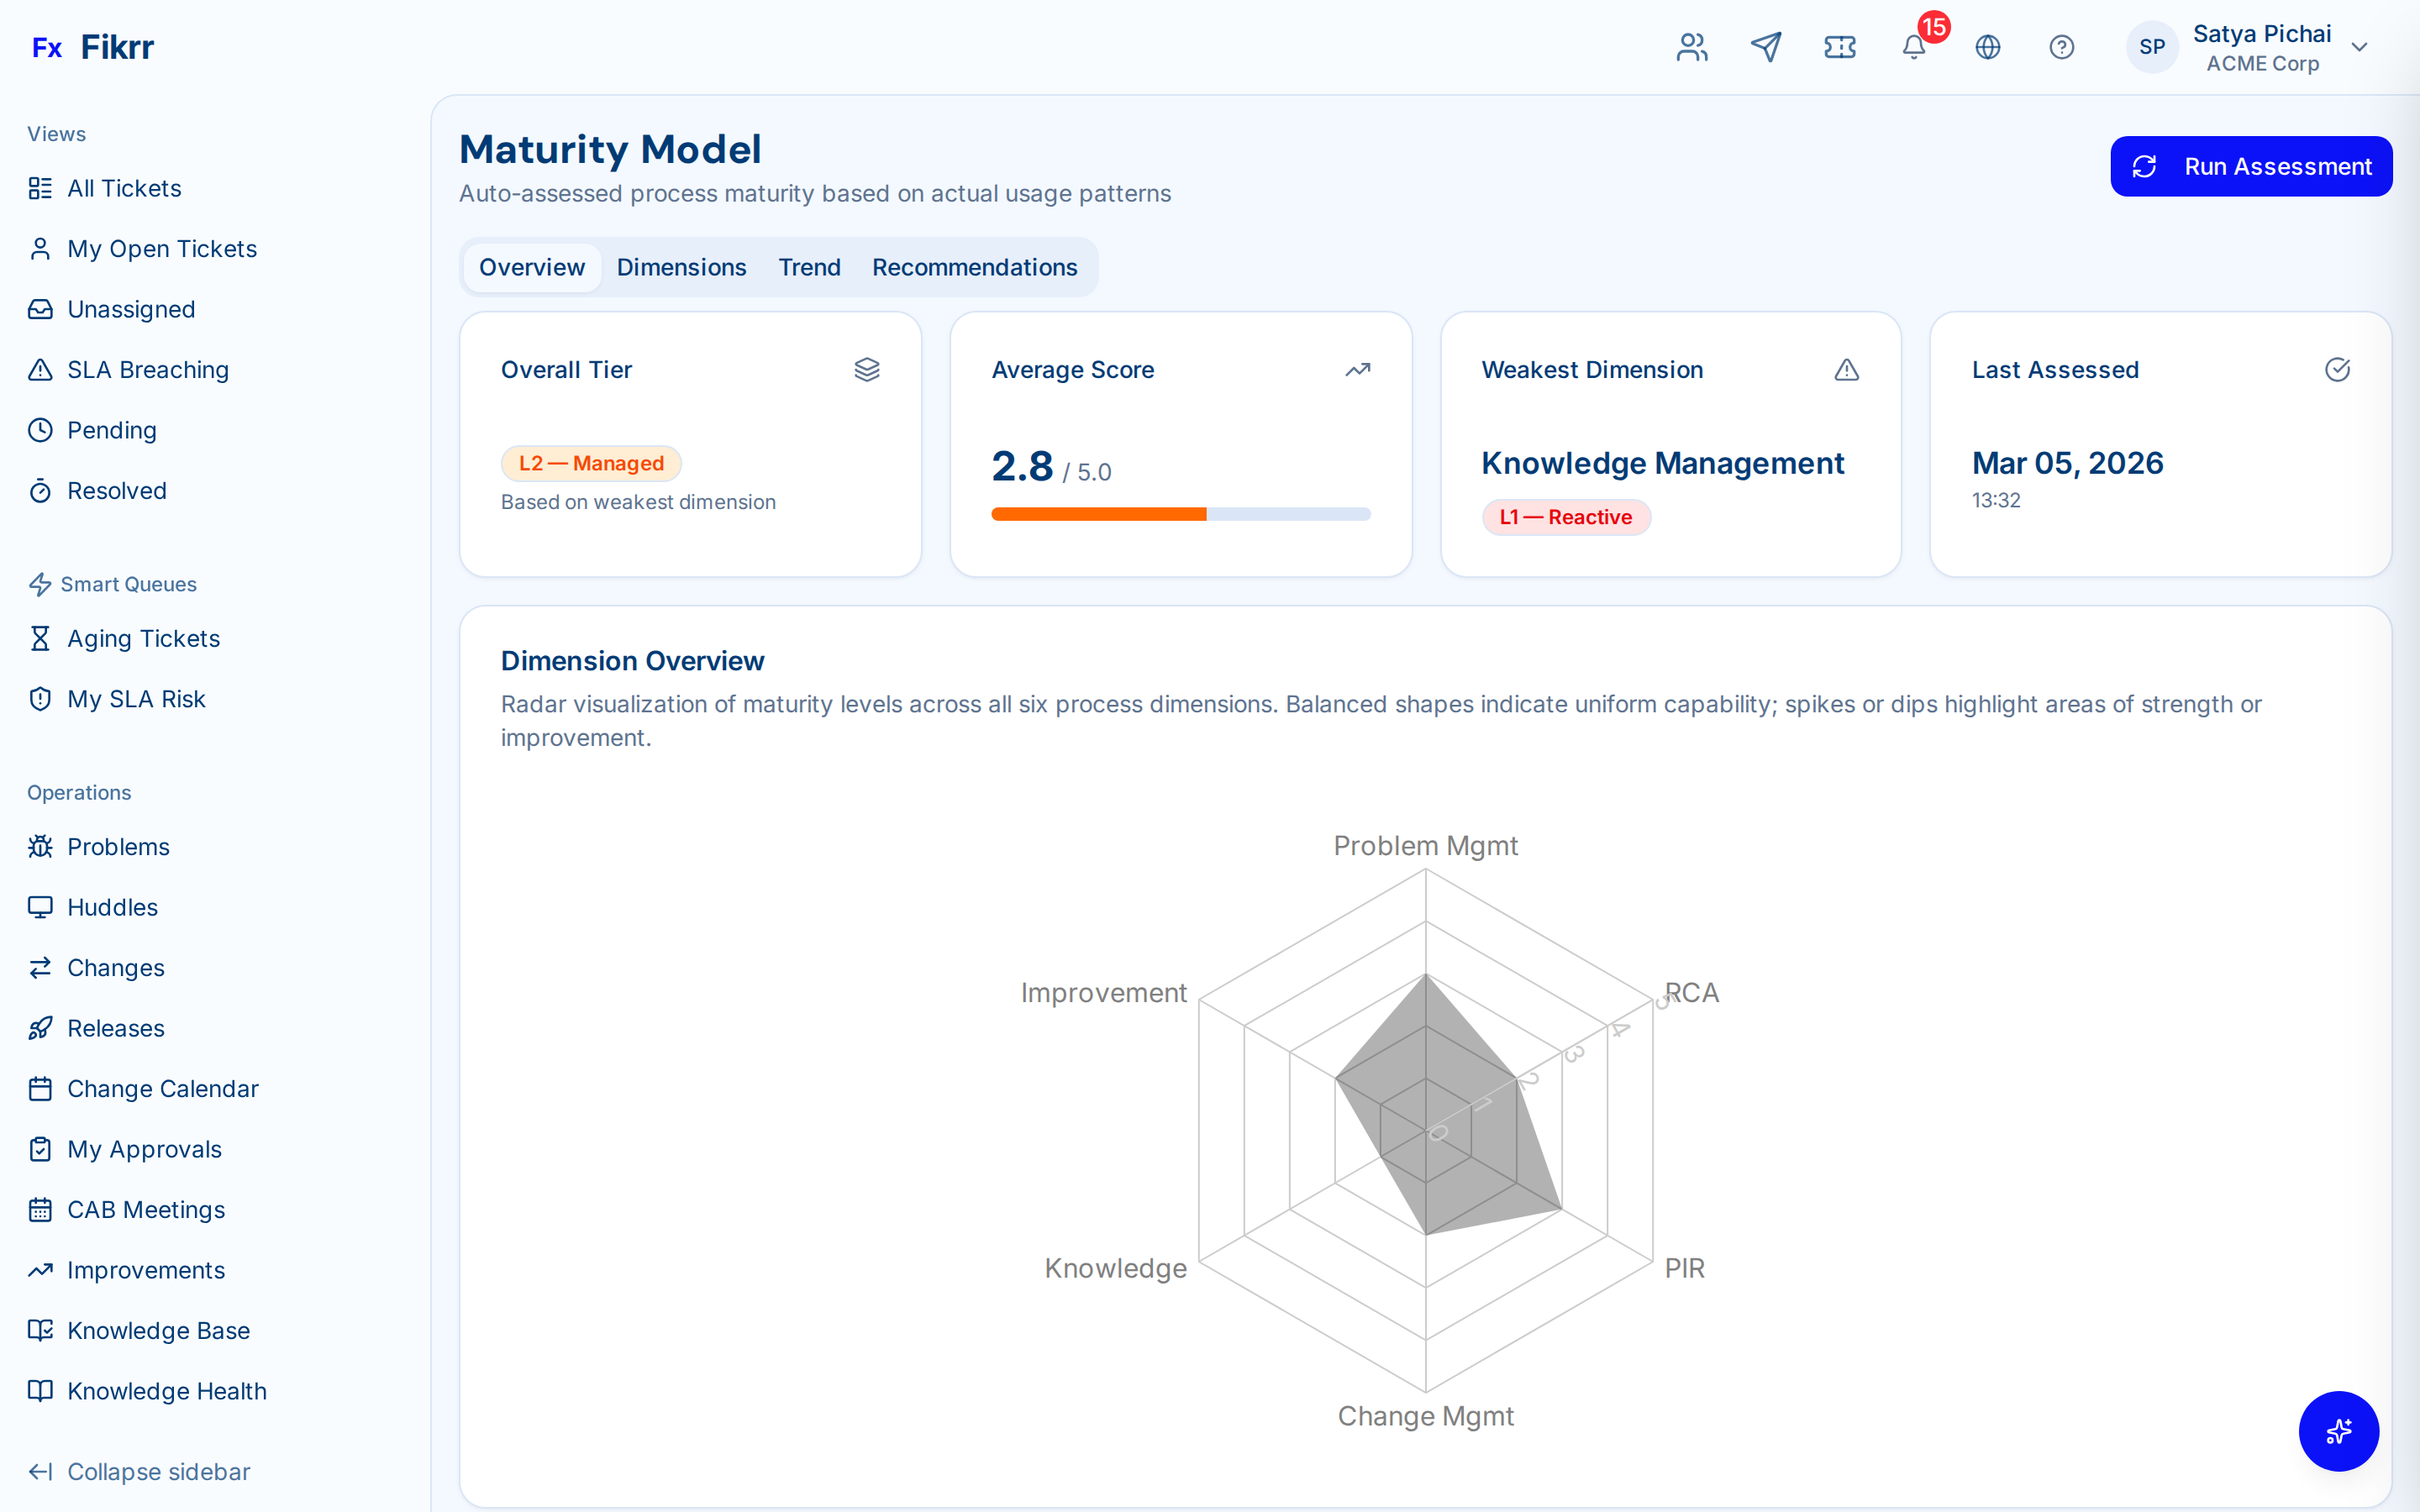Select the L1 — Reactive badge
The image size is (2420, 1512).
[1565, 517]
